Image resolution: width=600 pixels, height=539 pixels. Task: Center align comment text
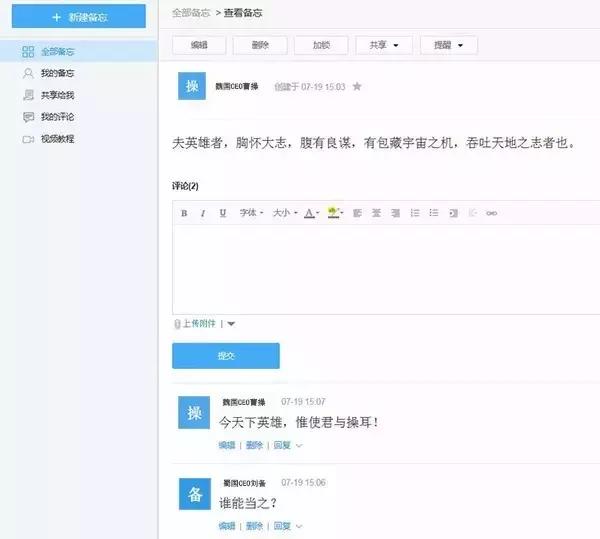[x=376, y=213]
